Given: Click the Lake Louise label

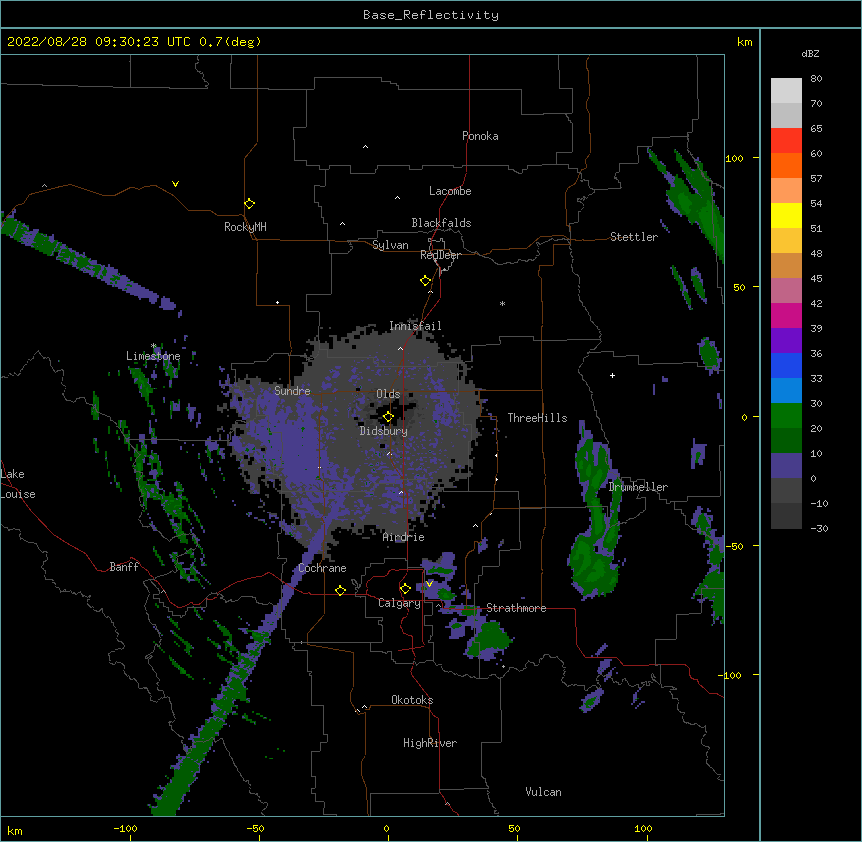Looking at the screenshot, I should (x=18, y=484).
